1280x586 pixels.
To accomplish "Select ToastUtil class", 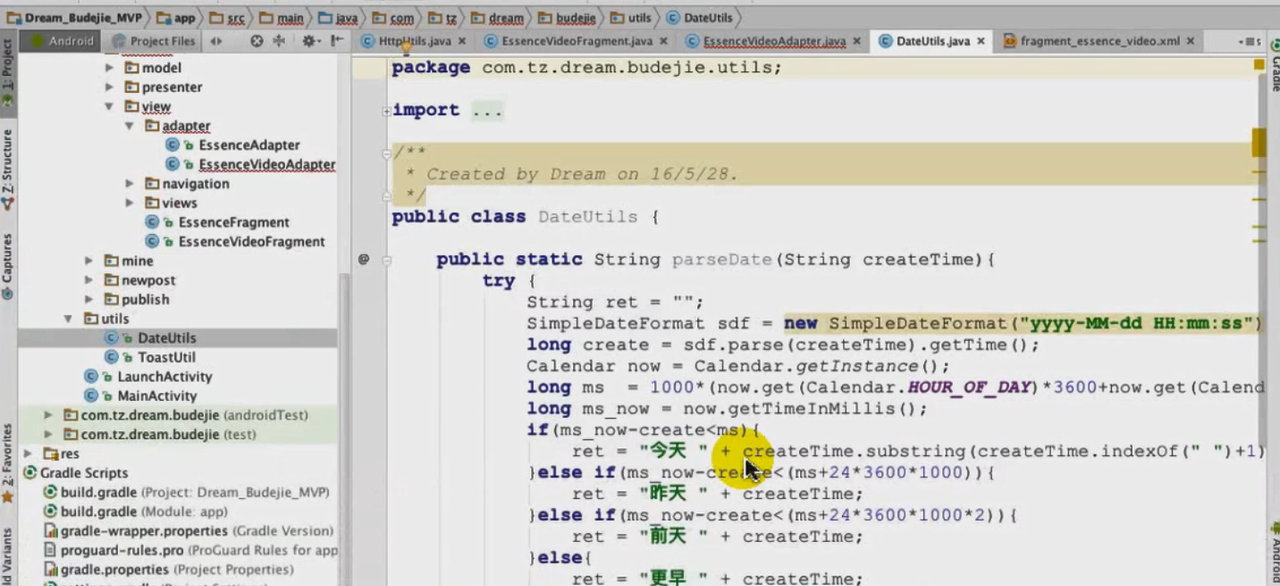I will pos(167,357).
